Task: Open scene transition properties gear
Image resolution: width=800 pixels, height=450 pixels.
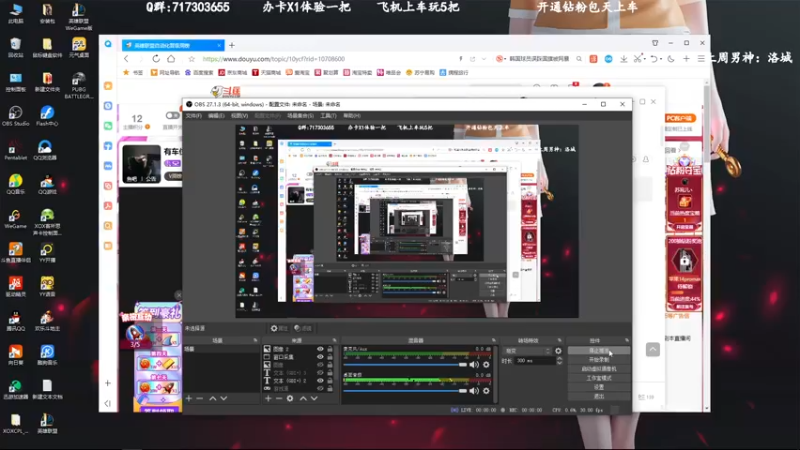Action: point(558,351)
